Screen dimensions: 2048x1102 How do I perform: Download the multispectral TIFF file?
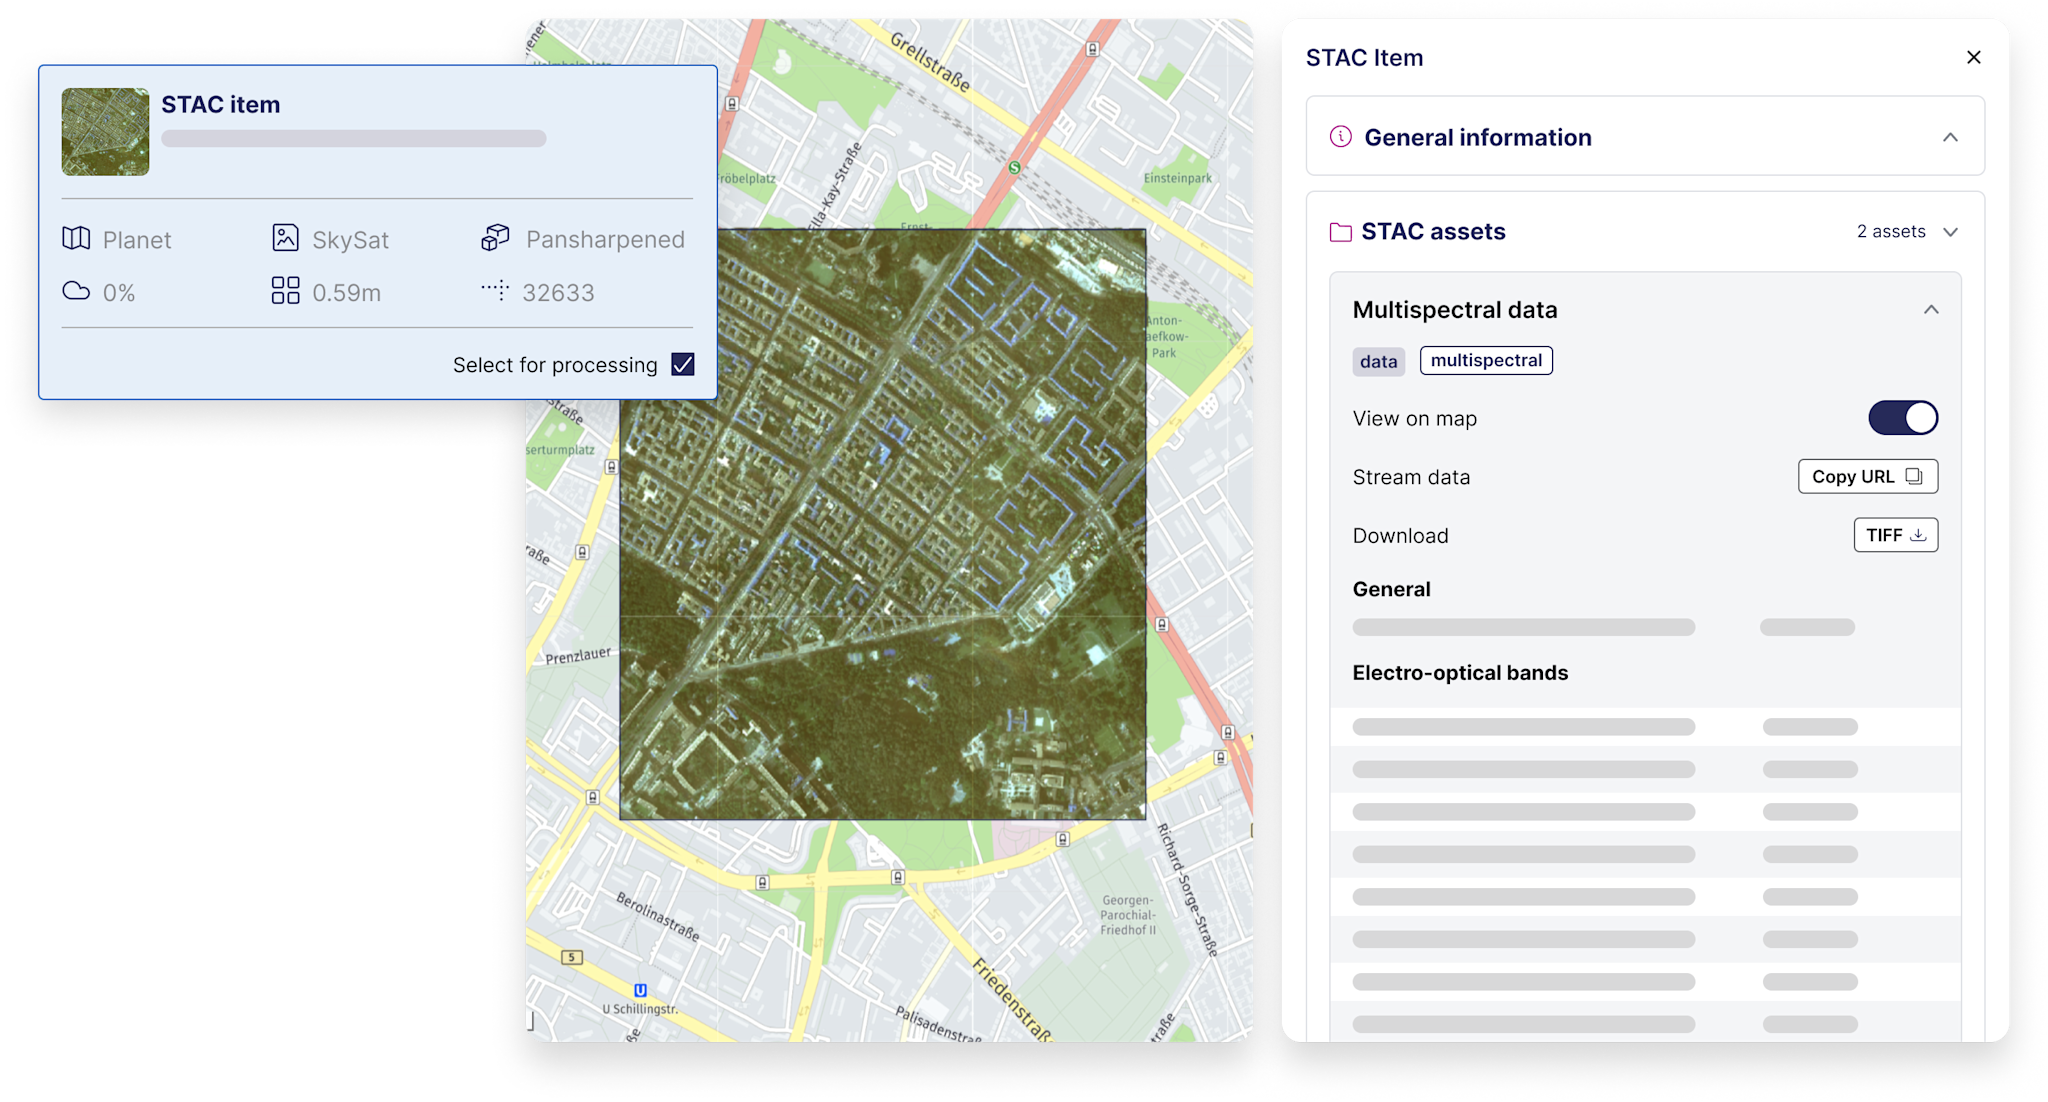pos(1895,535)
